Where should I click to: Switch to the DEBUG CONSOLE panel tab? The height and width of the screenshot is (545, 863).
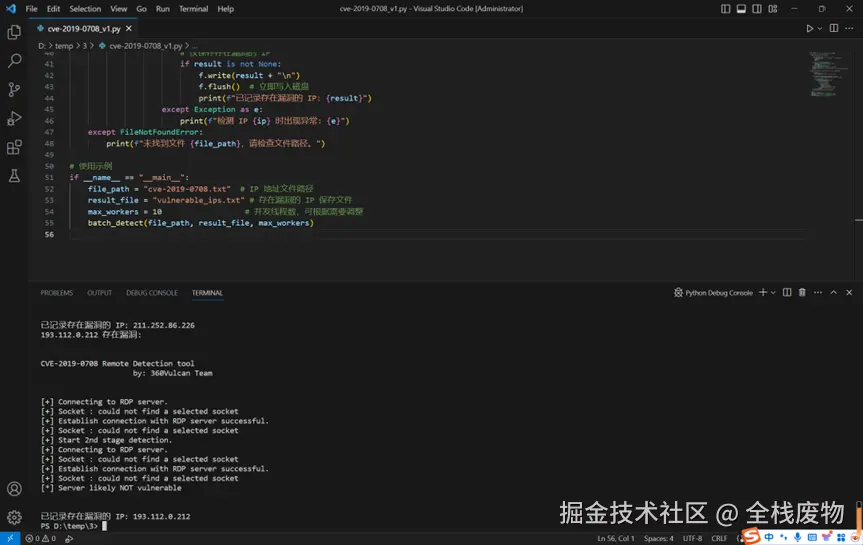(152, 293)
